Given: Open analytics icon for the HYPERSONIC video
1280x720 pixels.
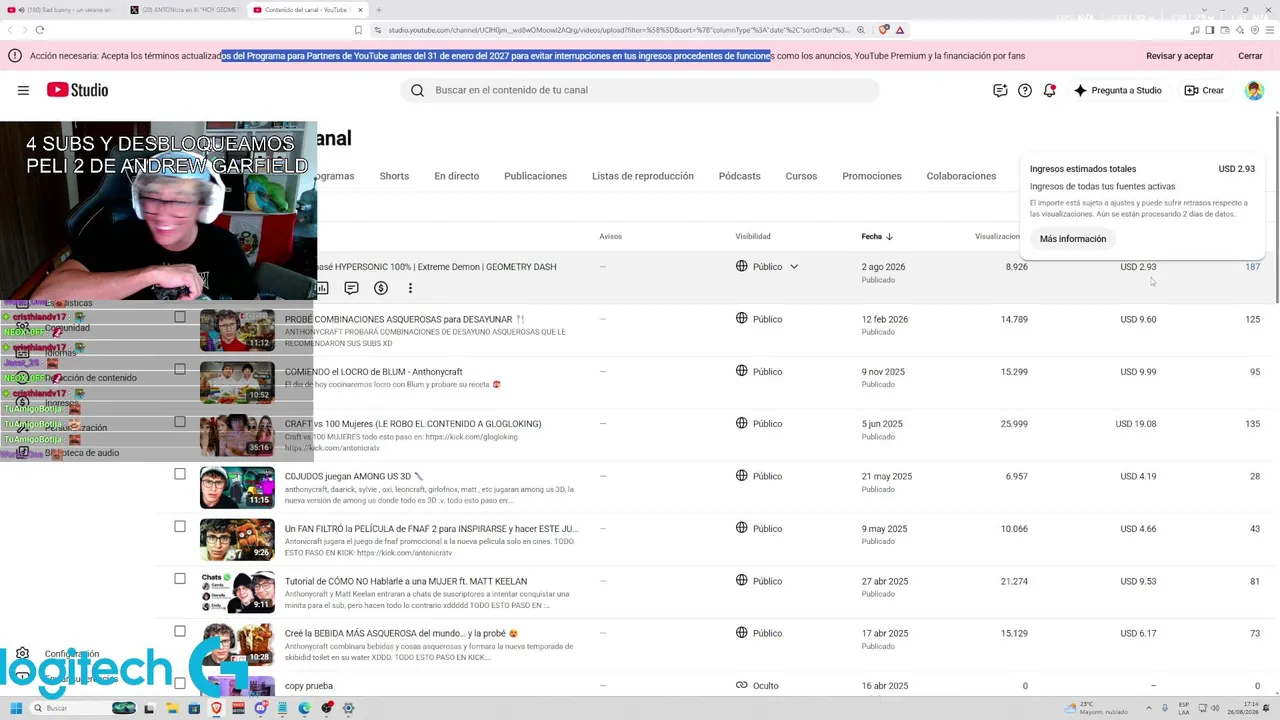Looking at the screenshot, I should pos(322,288).
